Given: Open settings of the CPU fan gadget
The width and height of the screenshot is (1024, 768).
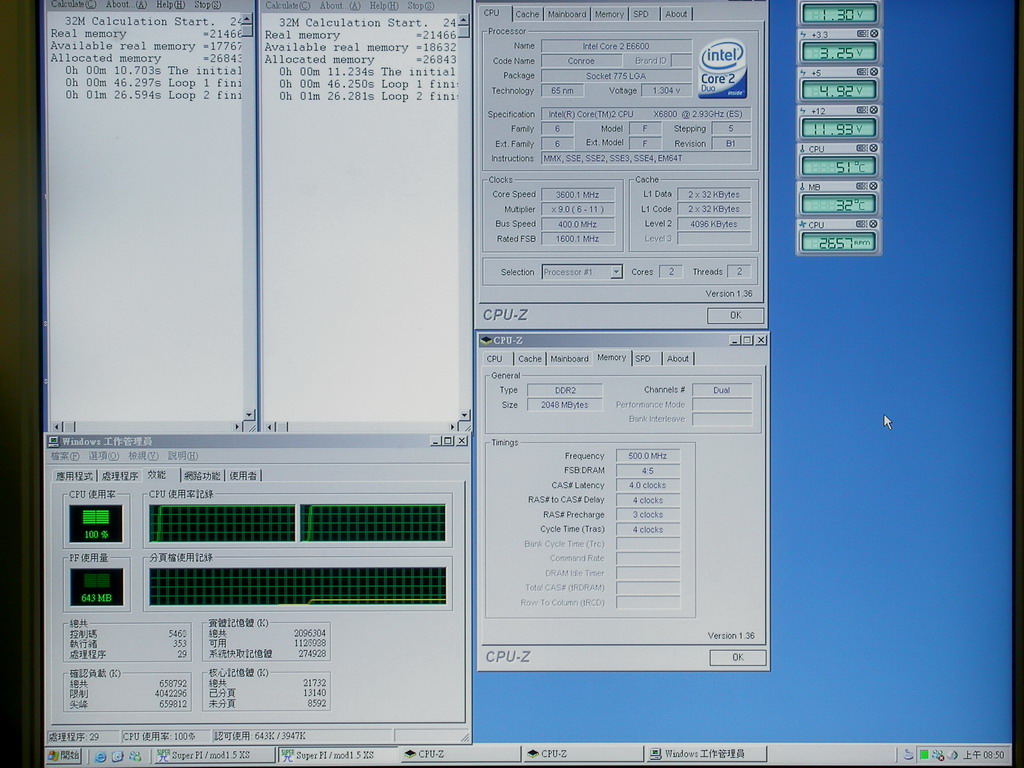Looking at the screenshot, I should (862, 224).
